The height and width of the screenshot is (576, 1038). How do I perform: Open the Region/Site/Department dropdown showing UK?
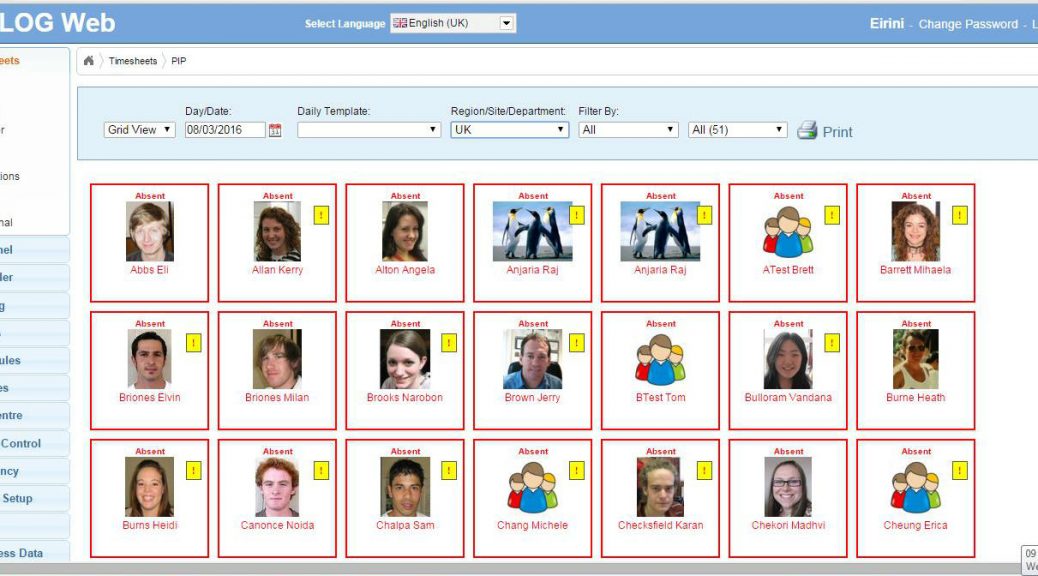(509, 130)
